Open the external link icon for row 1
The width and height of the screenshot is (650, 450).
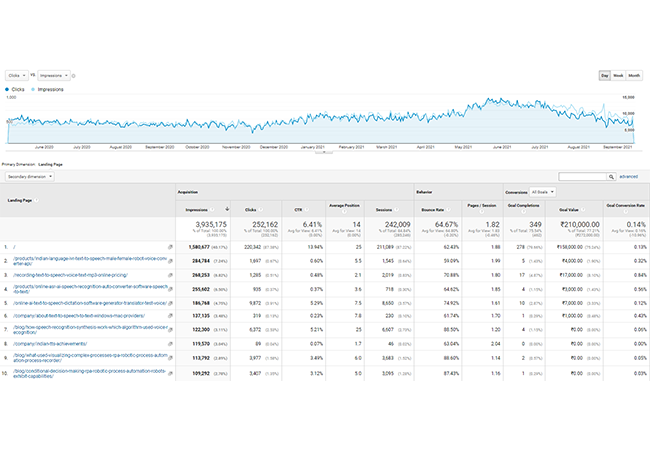pos(170,245)
